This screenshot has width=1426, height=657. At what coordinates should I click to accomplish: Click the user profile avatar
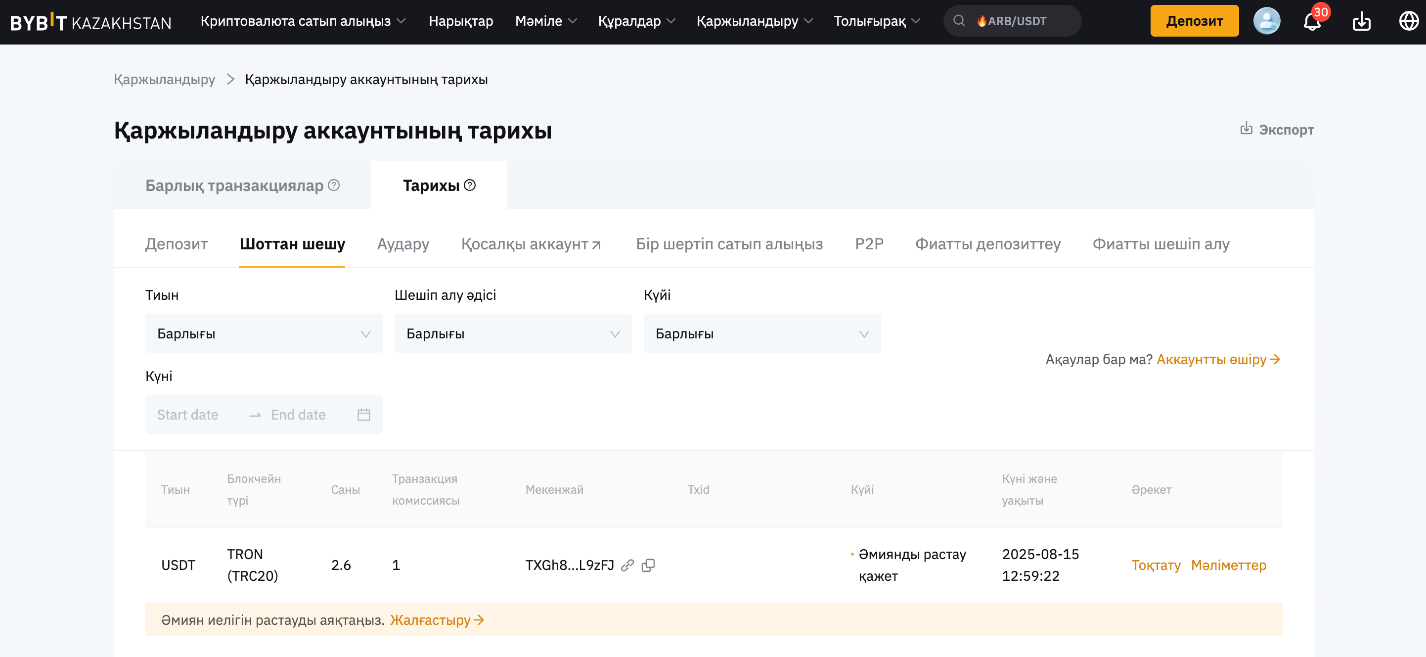click(1267, 21)
